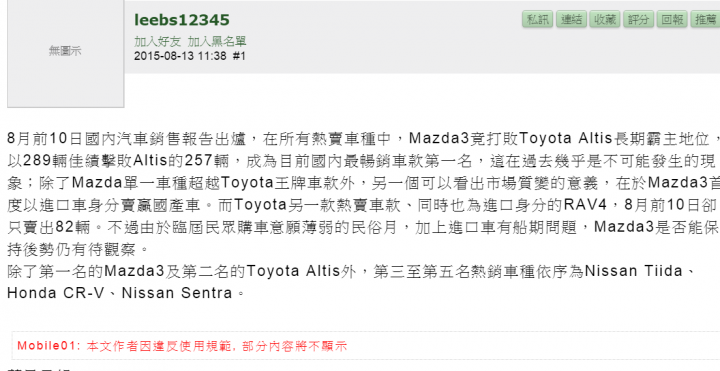The width and height of the screenshot is (720, 371).
Task: Rate this post using 評分
Action: [x=638, y=19]
